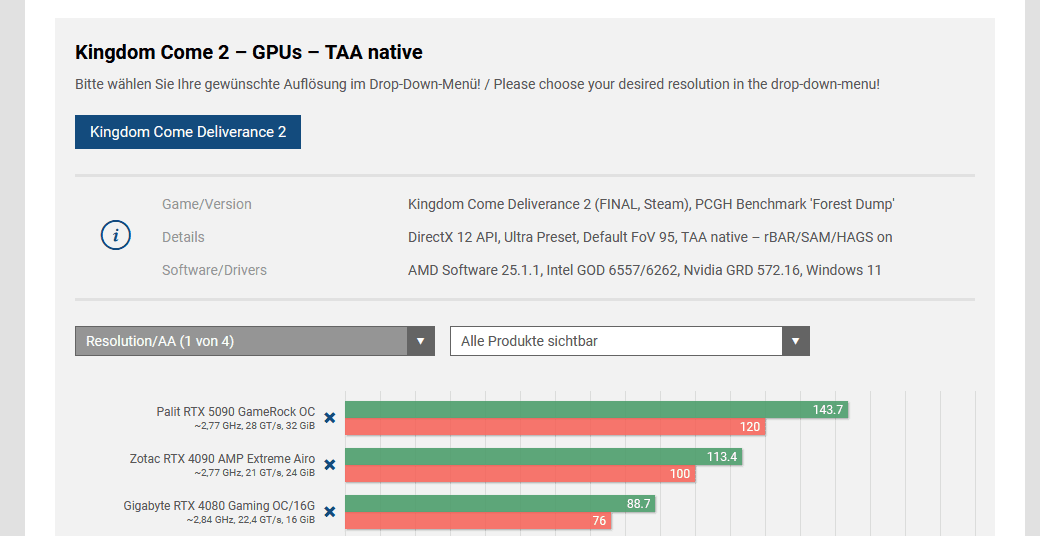The height and width of the screenshot is (536, 1040).
Task: Click the Software/Drivers row label
Action: coord(214,270)
